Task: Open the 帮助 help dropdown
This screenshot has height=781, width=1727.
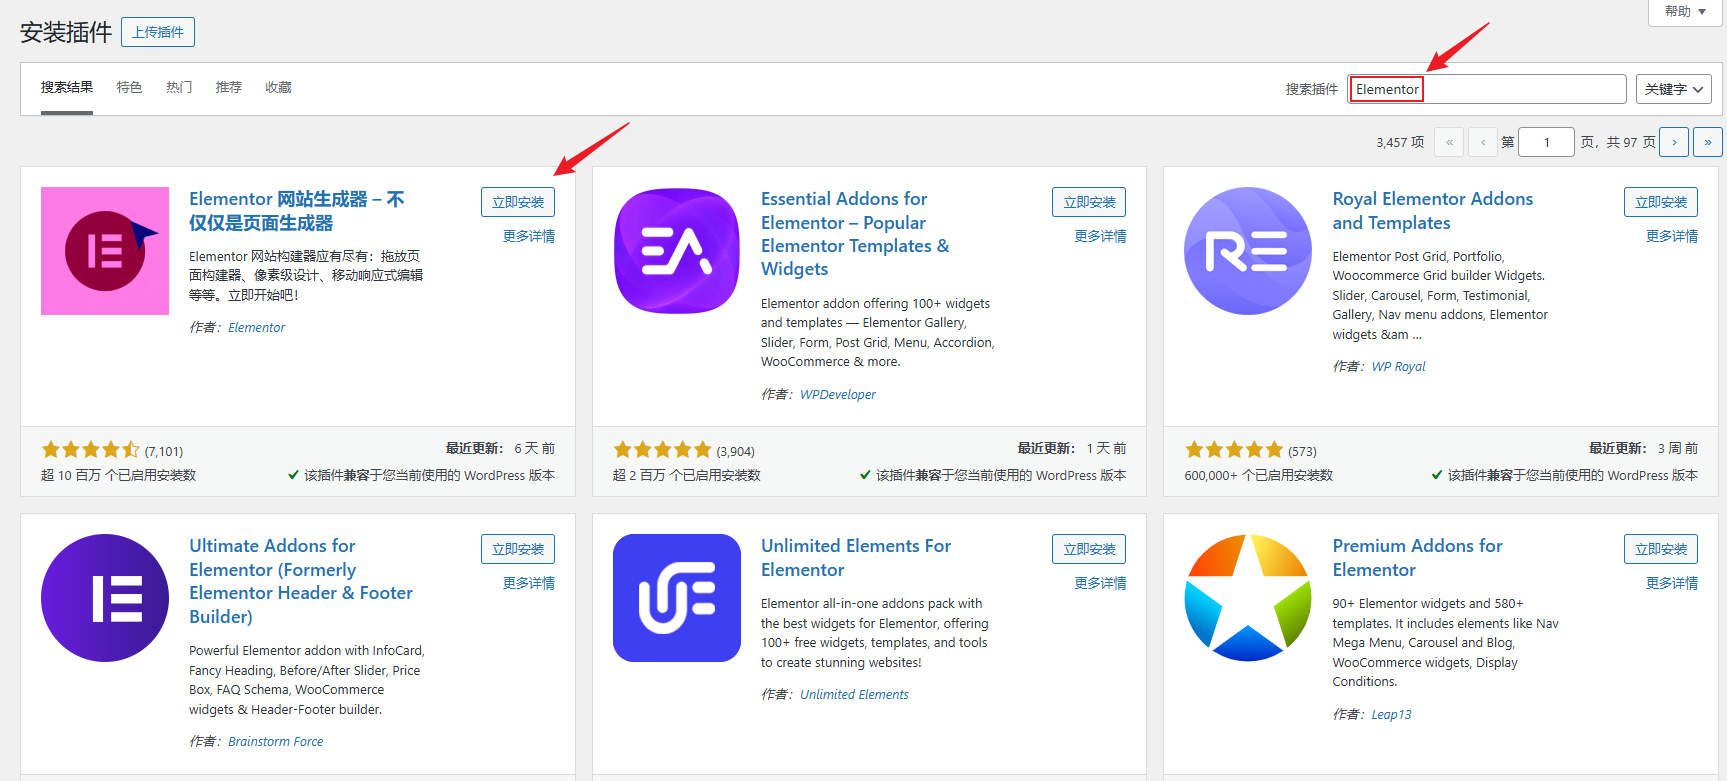Action: pyautogui.click(x=1685, y=12)
